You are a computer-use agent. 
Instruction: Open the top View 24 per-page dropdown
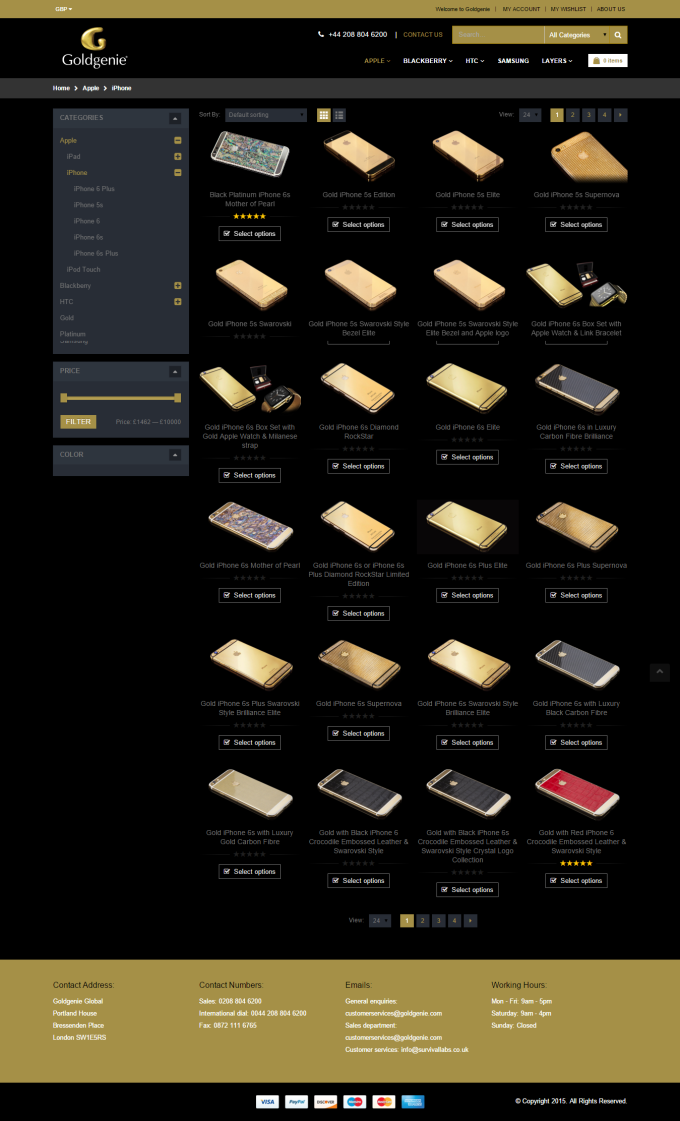click(x=530, y=115)
